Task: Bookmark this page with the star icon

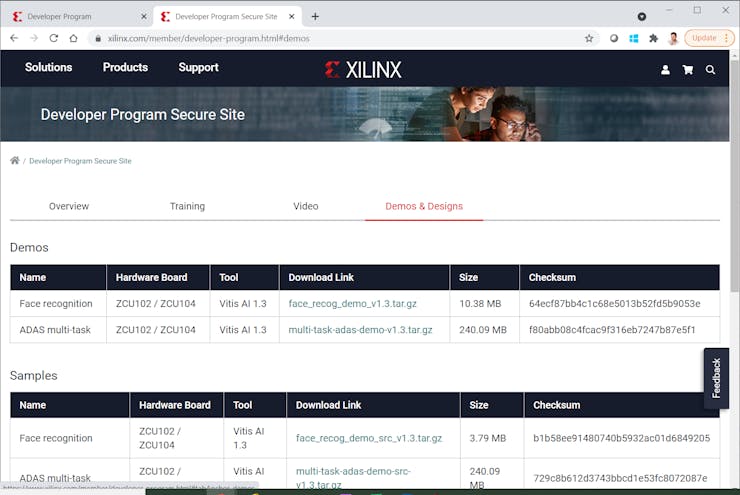Action: click(x=589, y=38)
